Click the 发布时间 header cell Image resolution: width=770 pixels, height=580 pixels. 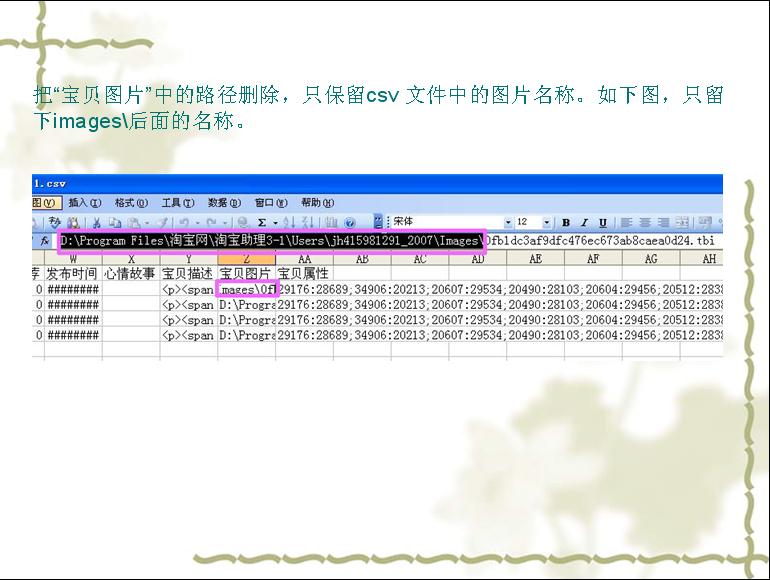(73, 274)
